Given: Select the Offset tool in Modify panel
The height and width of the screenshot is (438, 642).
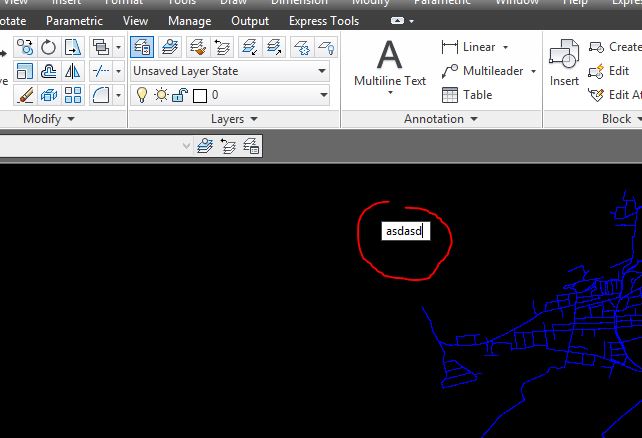Looking at the screenshot, I should tap(49, 71).
